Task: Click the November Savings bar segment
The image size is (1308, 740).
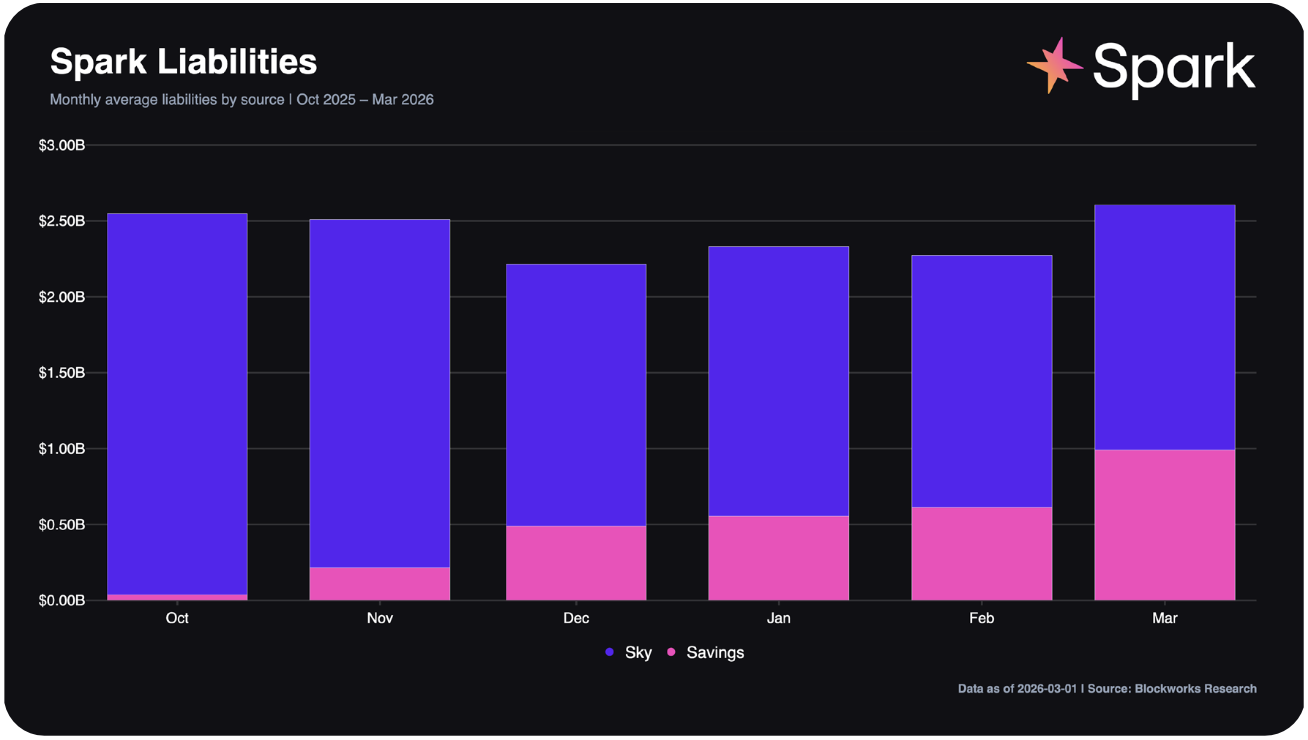Action: coord(380,584)
